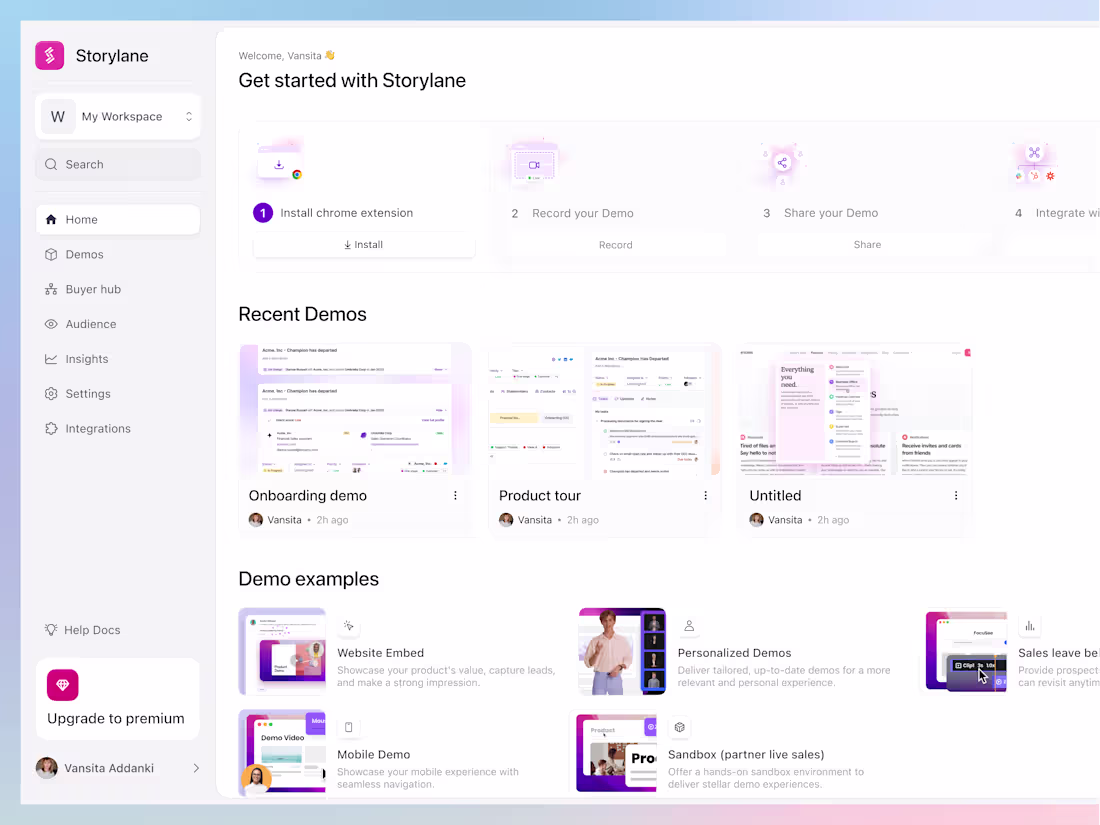Click the Personalized Demos person icon
The image size is (1100, 825).
tap(689, 626)
